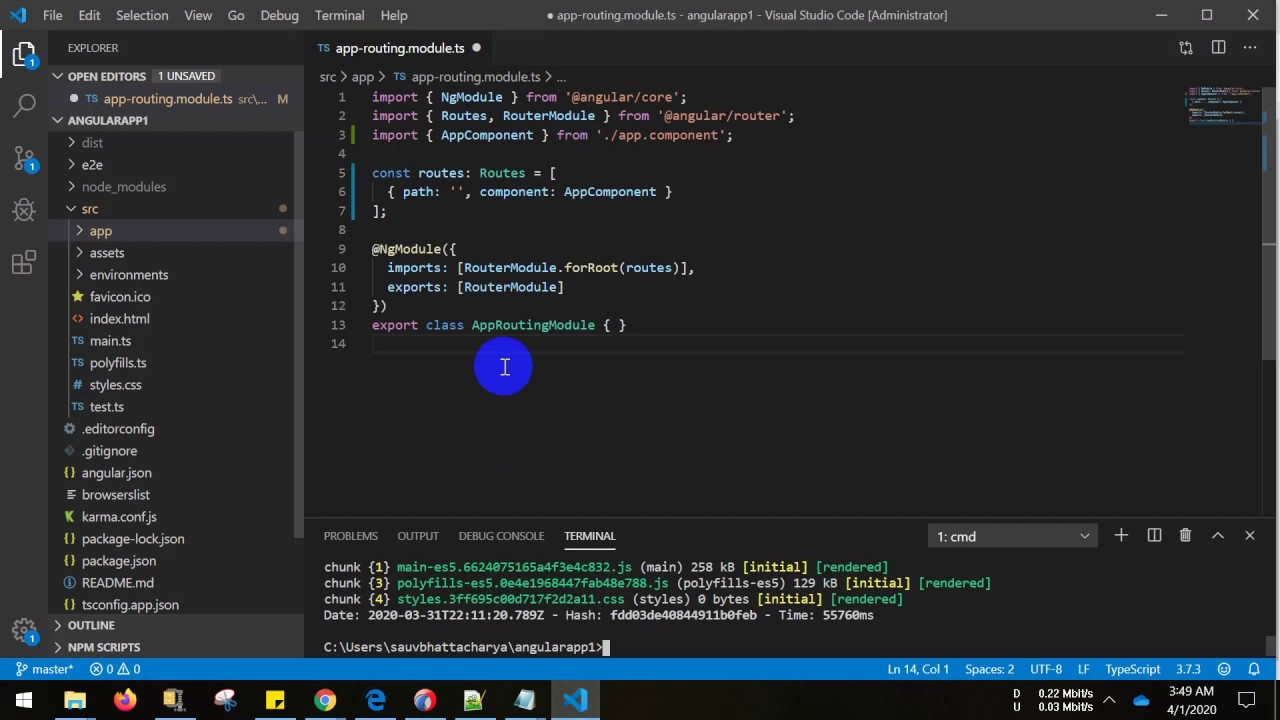Open the Selection menu

click(x=142, y=15)
